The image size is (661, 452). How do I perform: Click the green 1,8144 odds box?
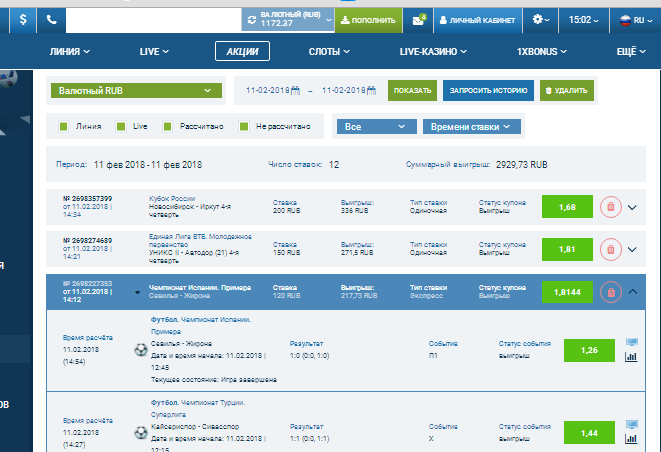pyautogui.click(x=566, y=292)
